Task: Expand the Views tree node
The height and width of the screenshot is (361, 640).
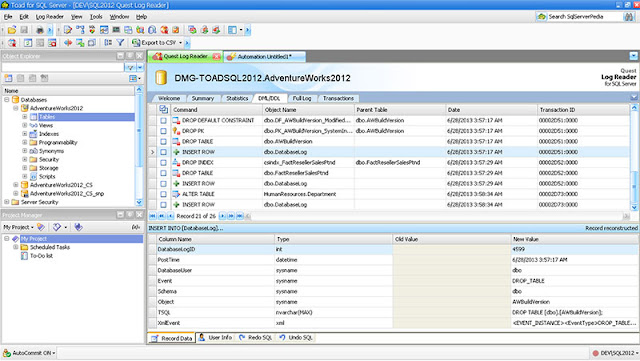Action: (x=25, y=125)
